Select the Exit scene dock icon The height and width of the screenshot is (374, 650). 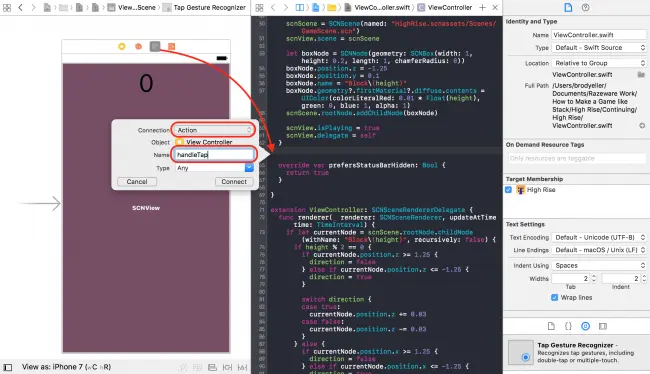[171, 46]
